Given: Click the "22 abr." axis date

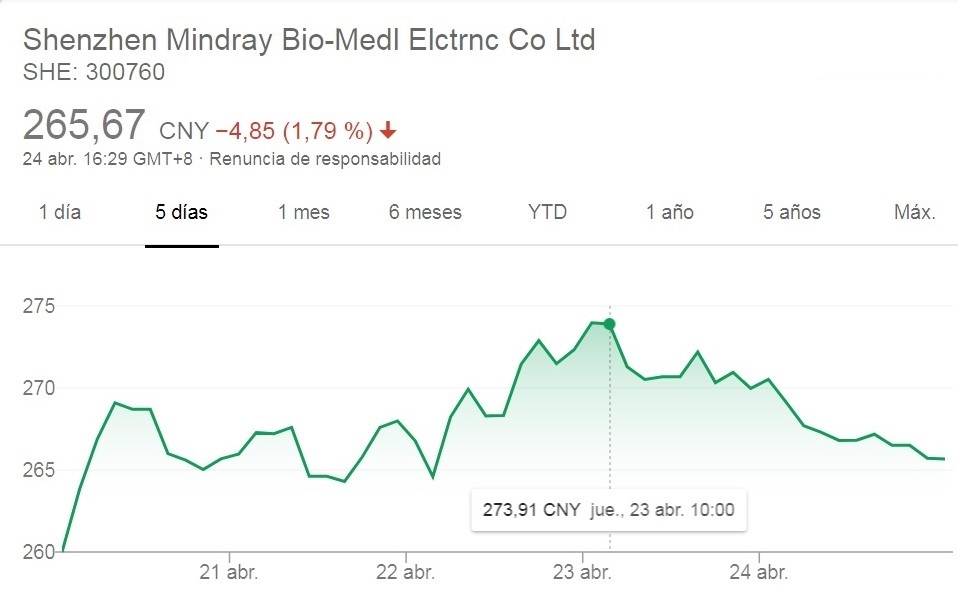Looking at the screenshot, I should coord(406,573).
